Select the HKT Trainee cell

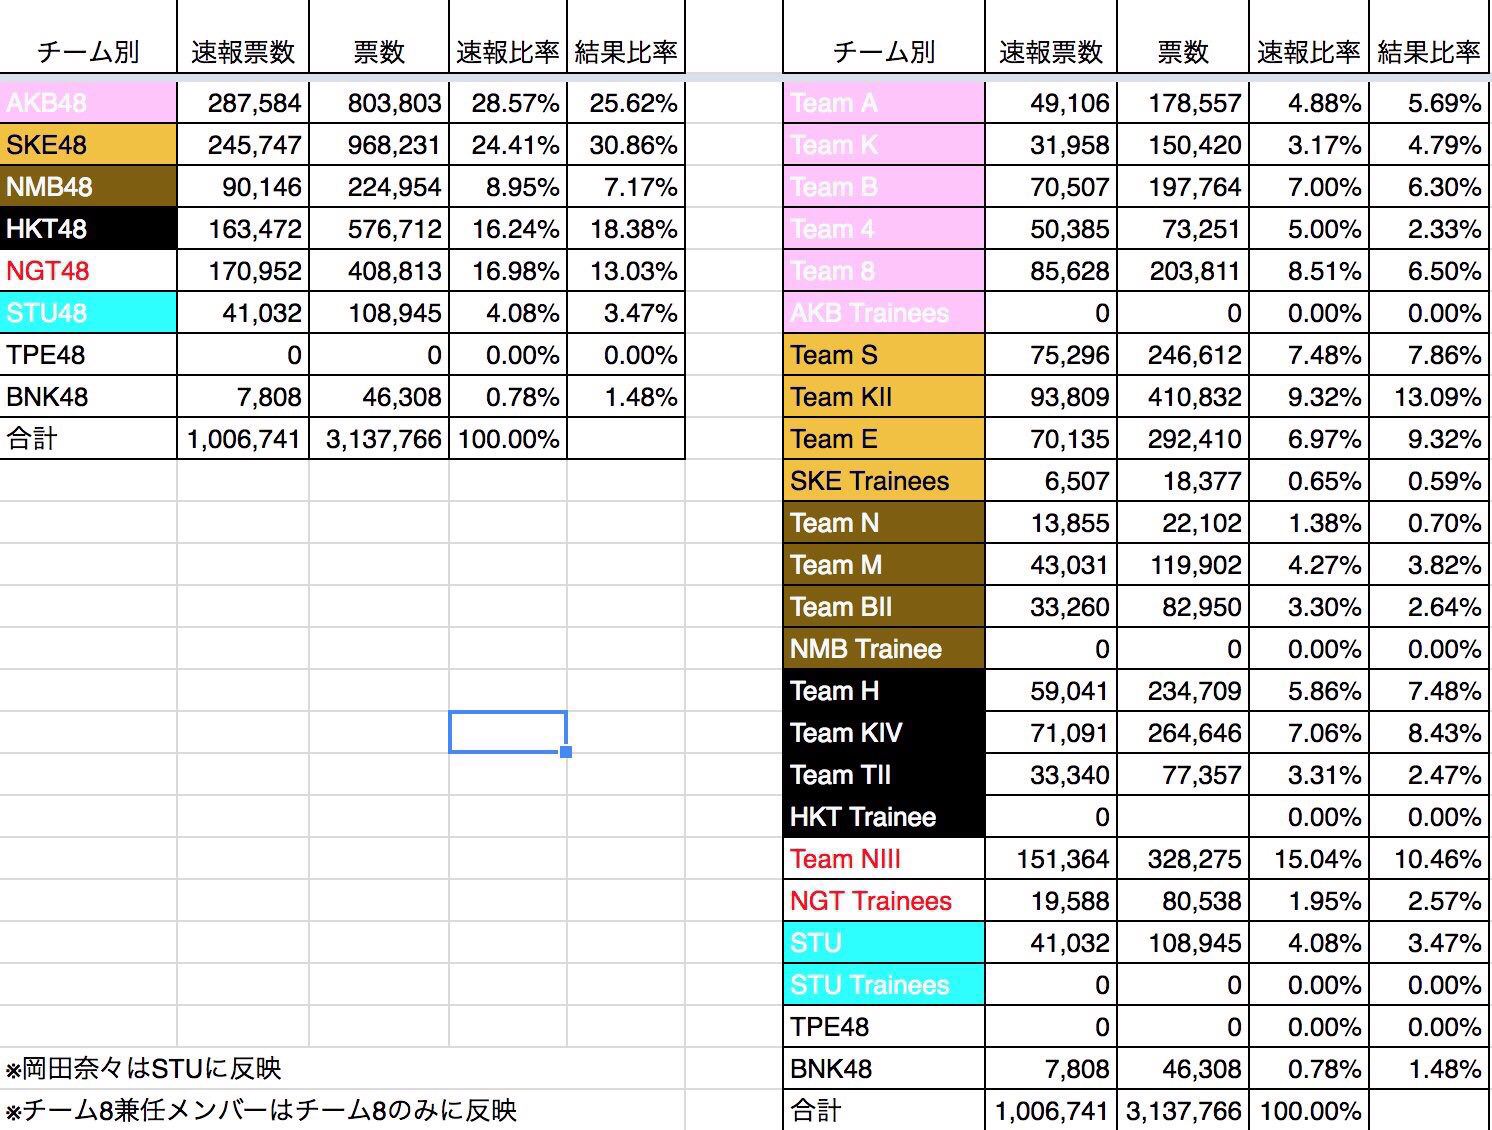click(x=884, y=817)
